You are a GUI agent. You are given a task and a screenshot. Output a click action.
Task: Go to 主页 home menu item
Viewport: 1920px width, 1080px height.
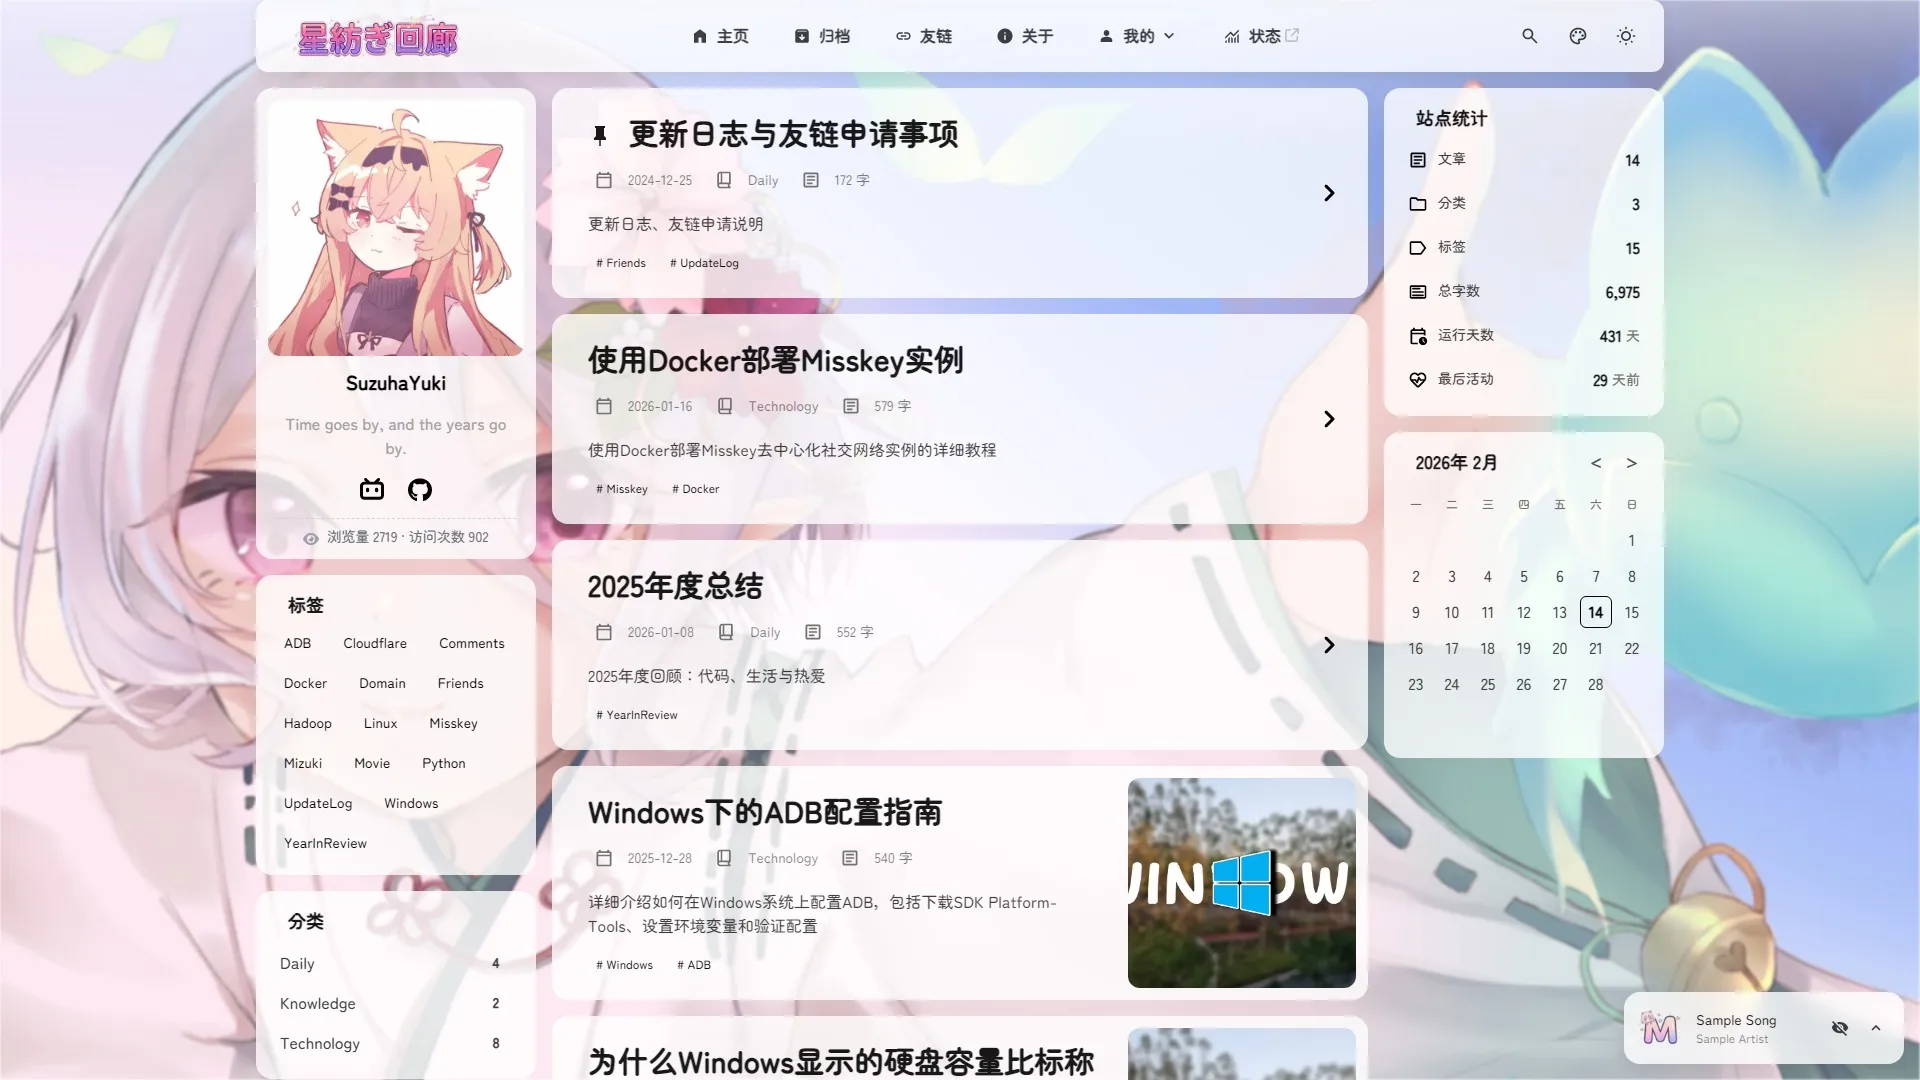(720, 36)
